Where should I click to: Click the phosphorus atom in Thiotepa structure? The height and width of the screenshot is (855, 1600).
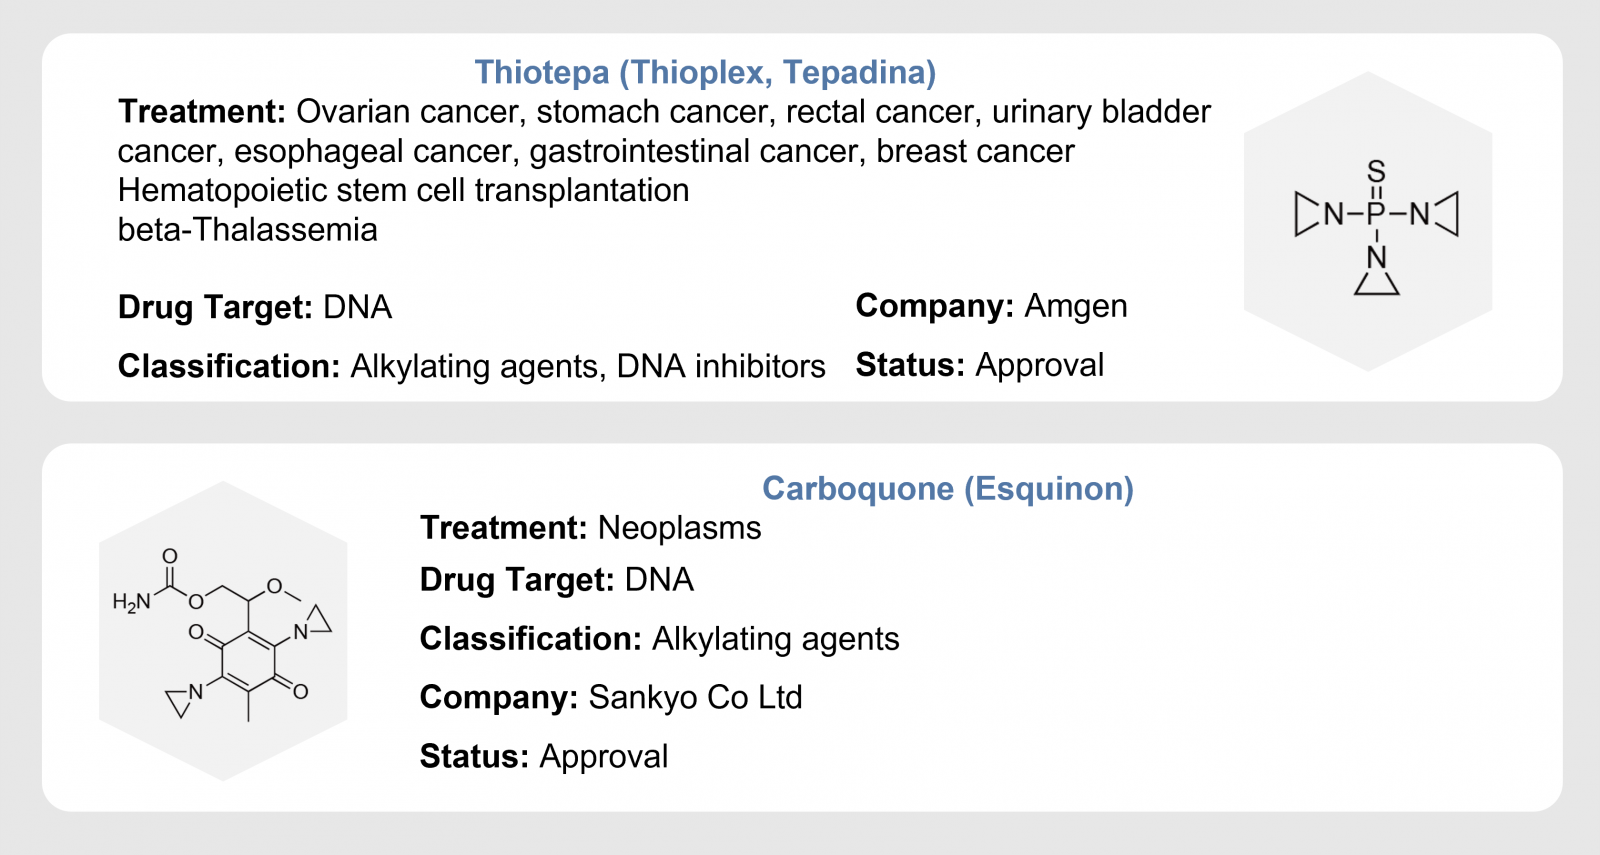point(1377,214)
